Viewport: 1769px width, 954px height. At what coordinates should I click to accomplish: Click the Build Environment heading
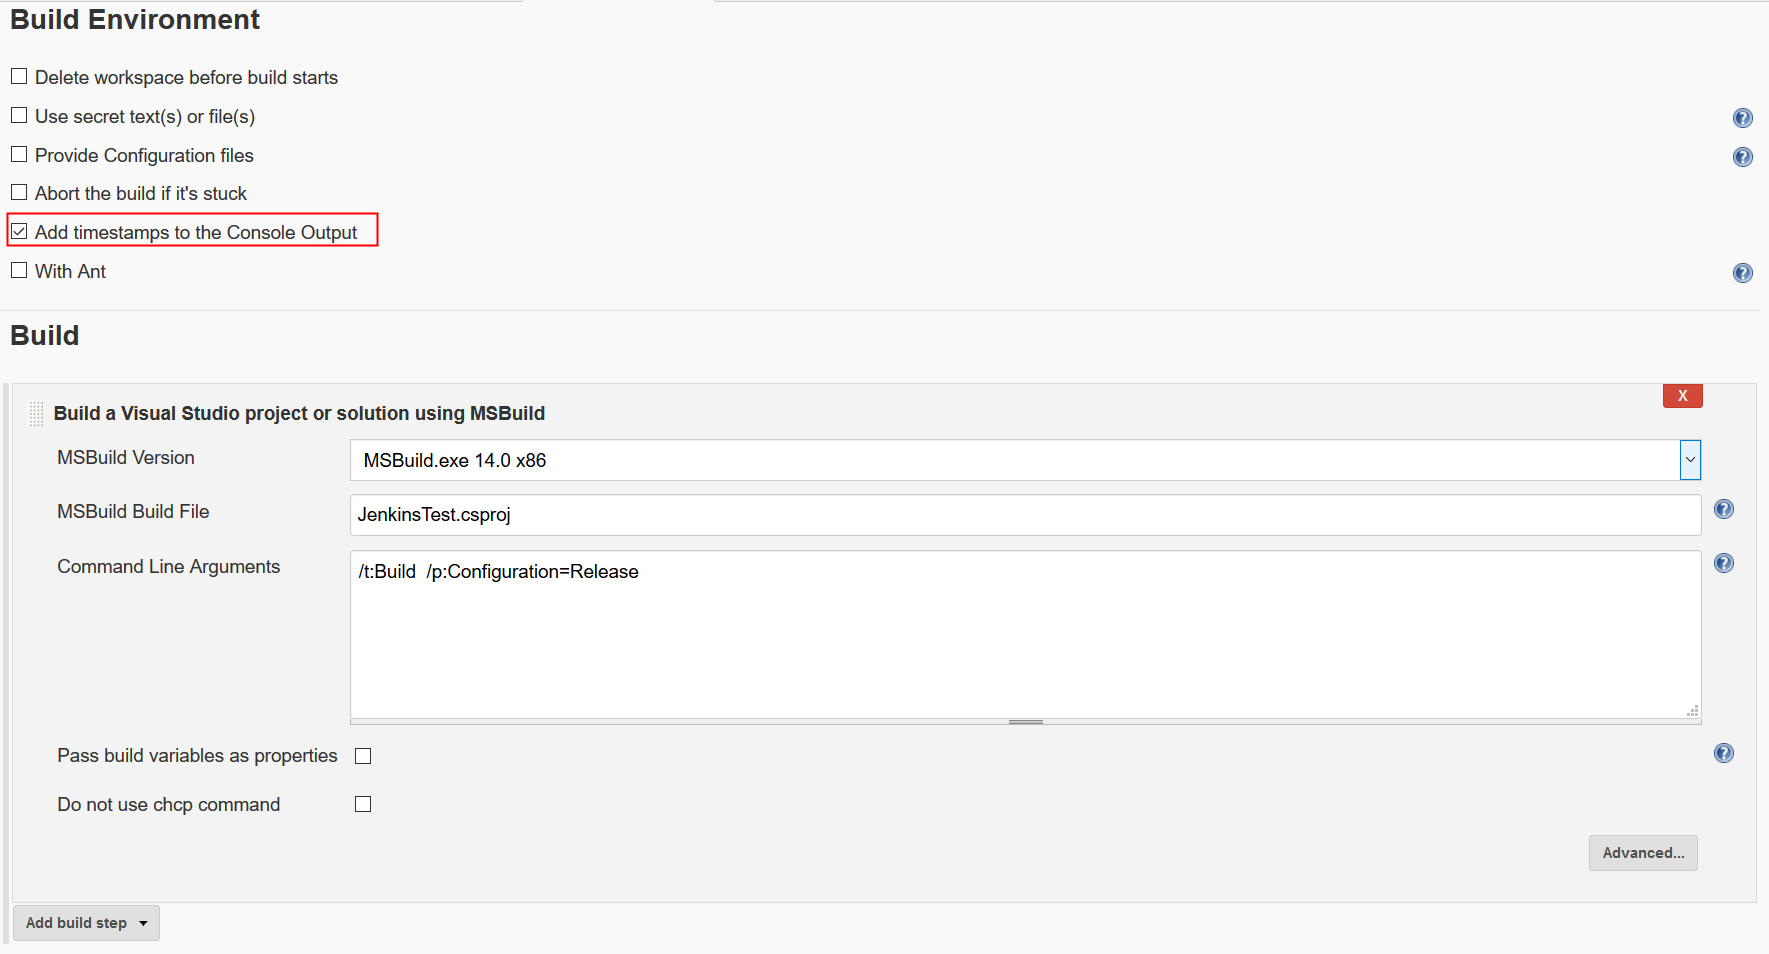(x=135, y=20)
